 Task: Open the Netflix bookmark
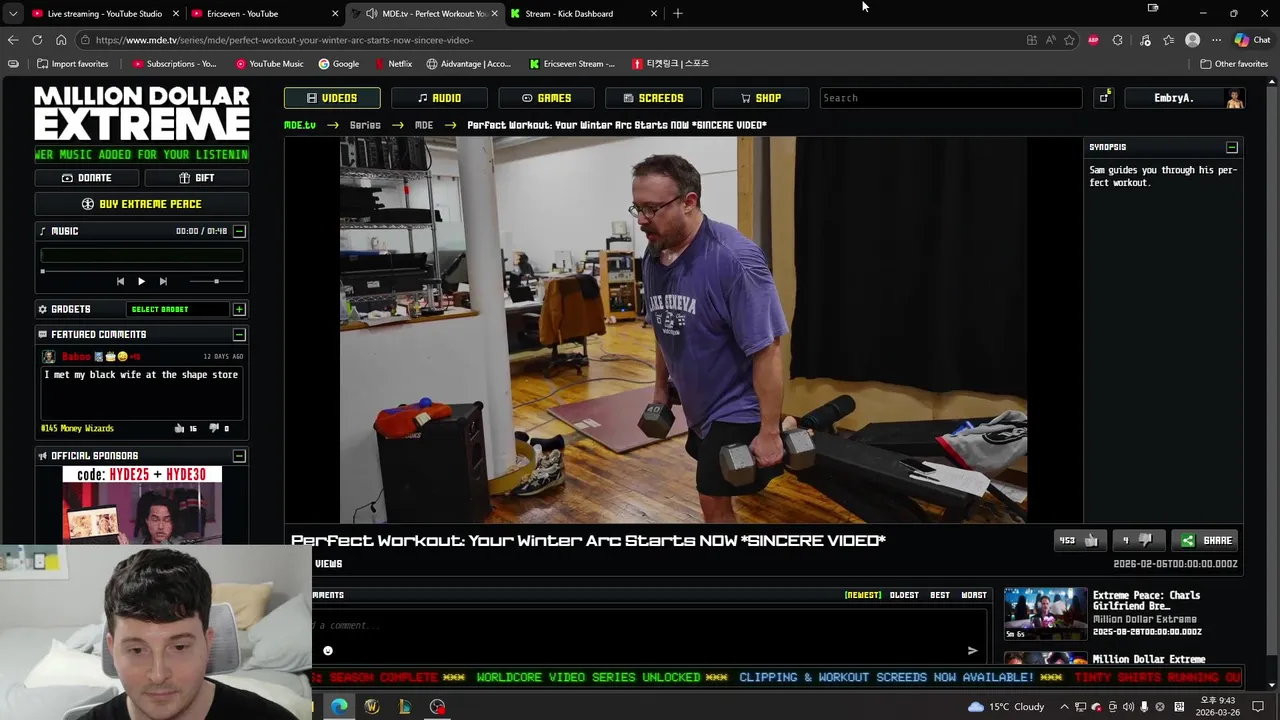pos(392,64)
